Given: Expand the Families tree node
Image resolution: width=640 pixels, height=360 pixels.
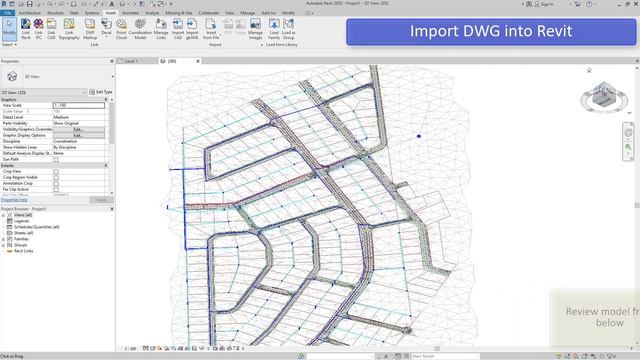Looking at the screenshot, I should click(3, 239).
